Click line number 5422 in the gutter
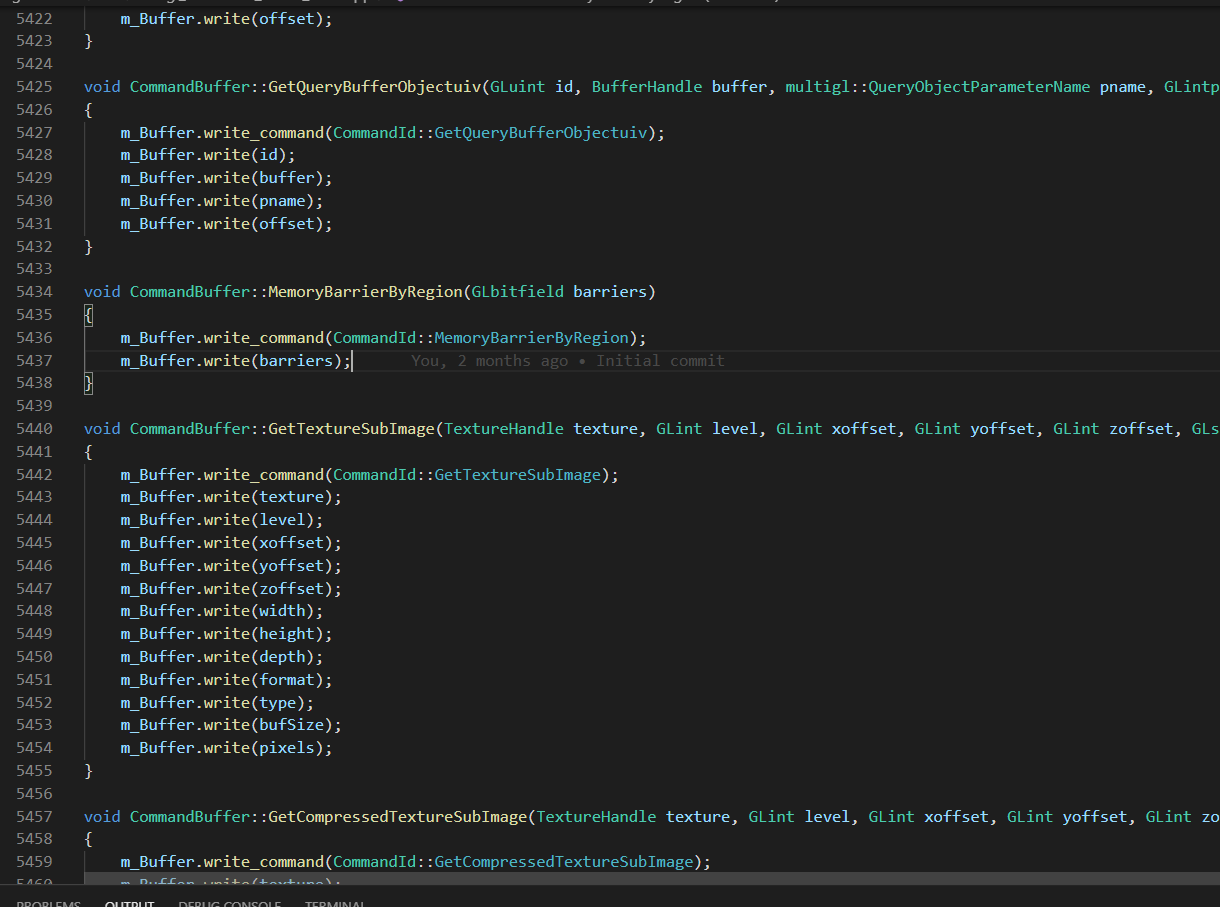 34,18
